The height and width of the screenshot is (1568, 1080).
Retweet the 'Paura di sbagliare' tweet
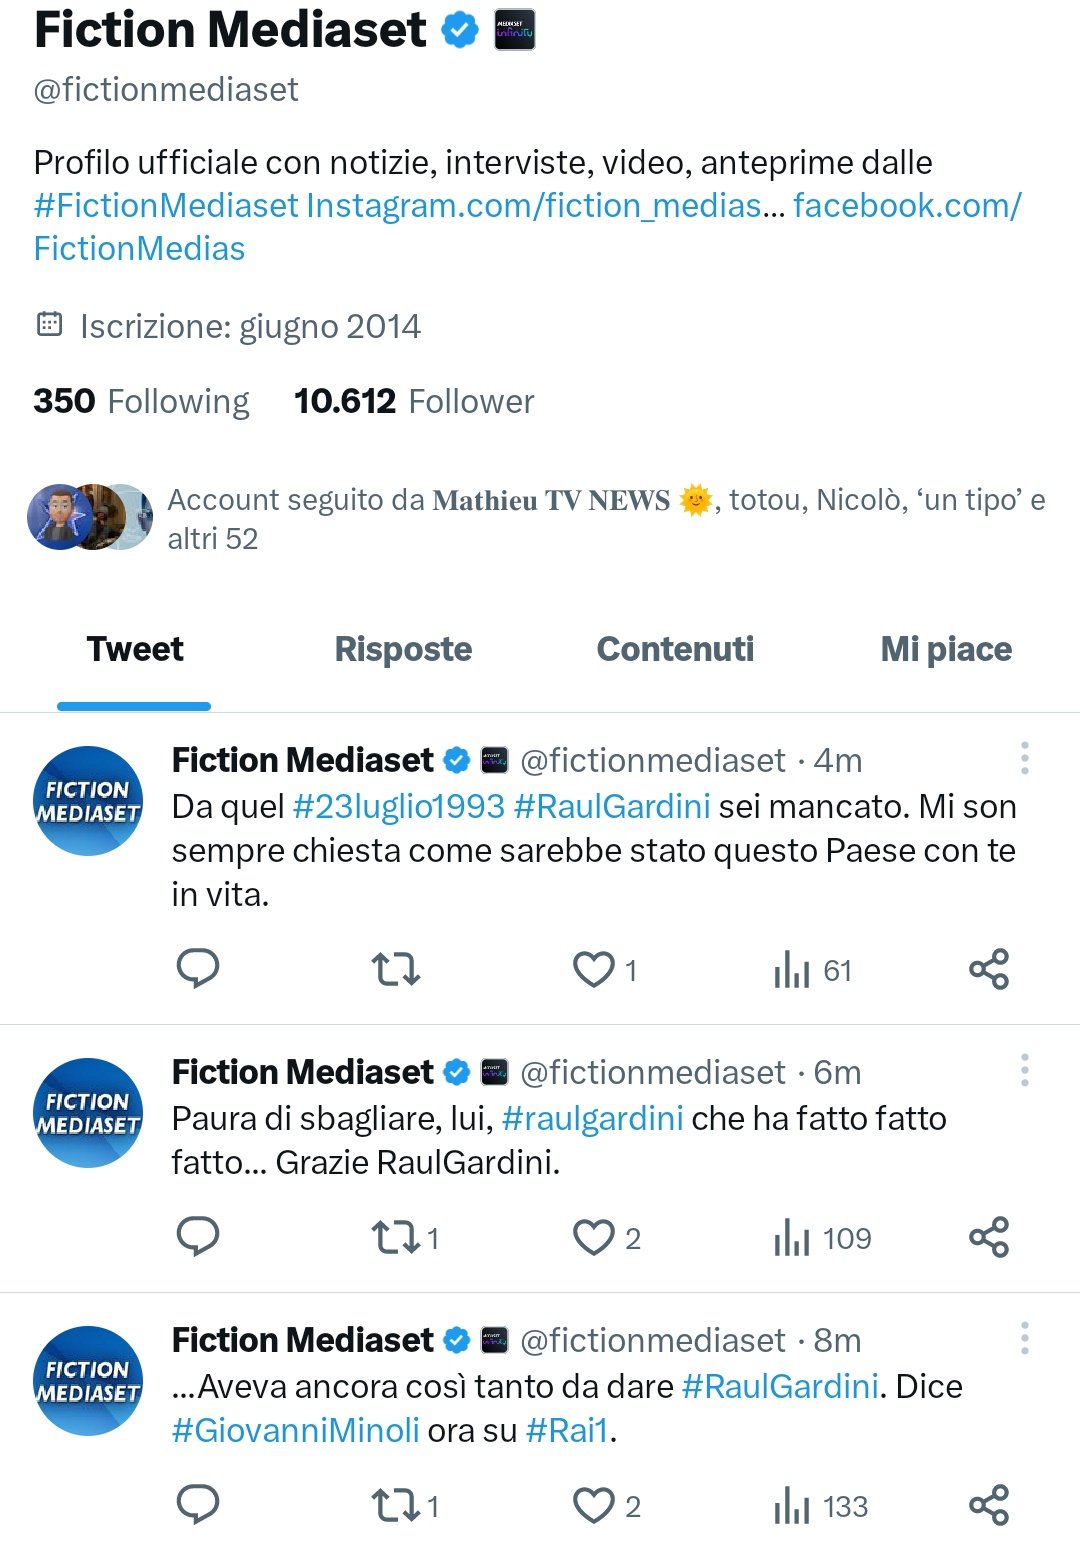tap(396, 1237)
